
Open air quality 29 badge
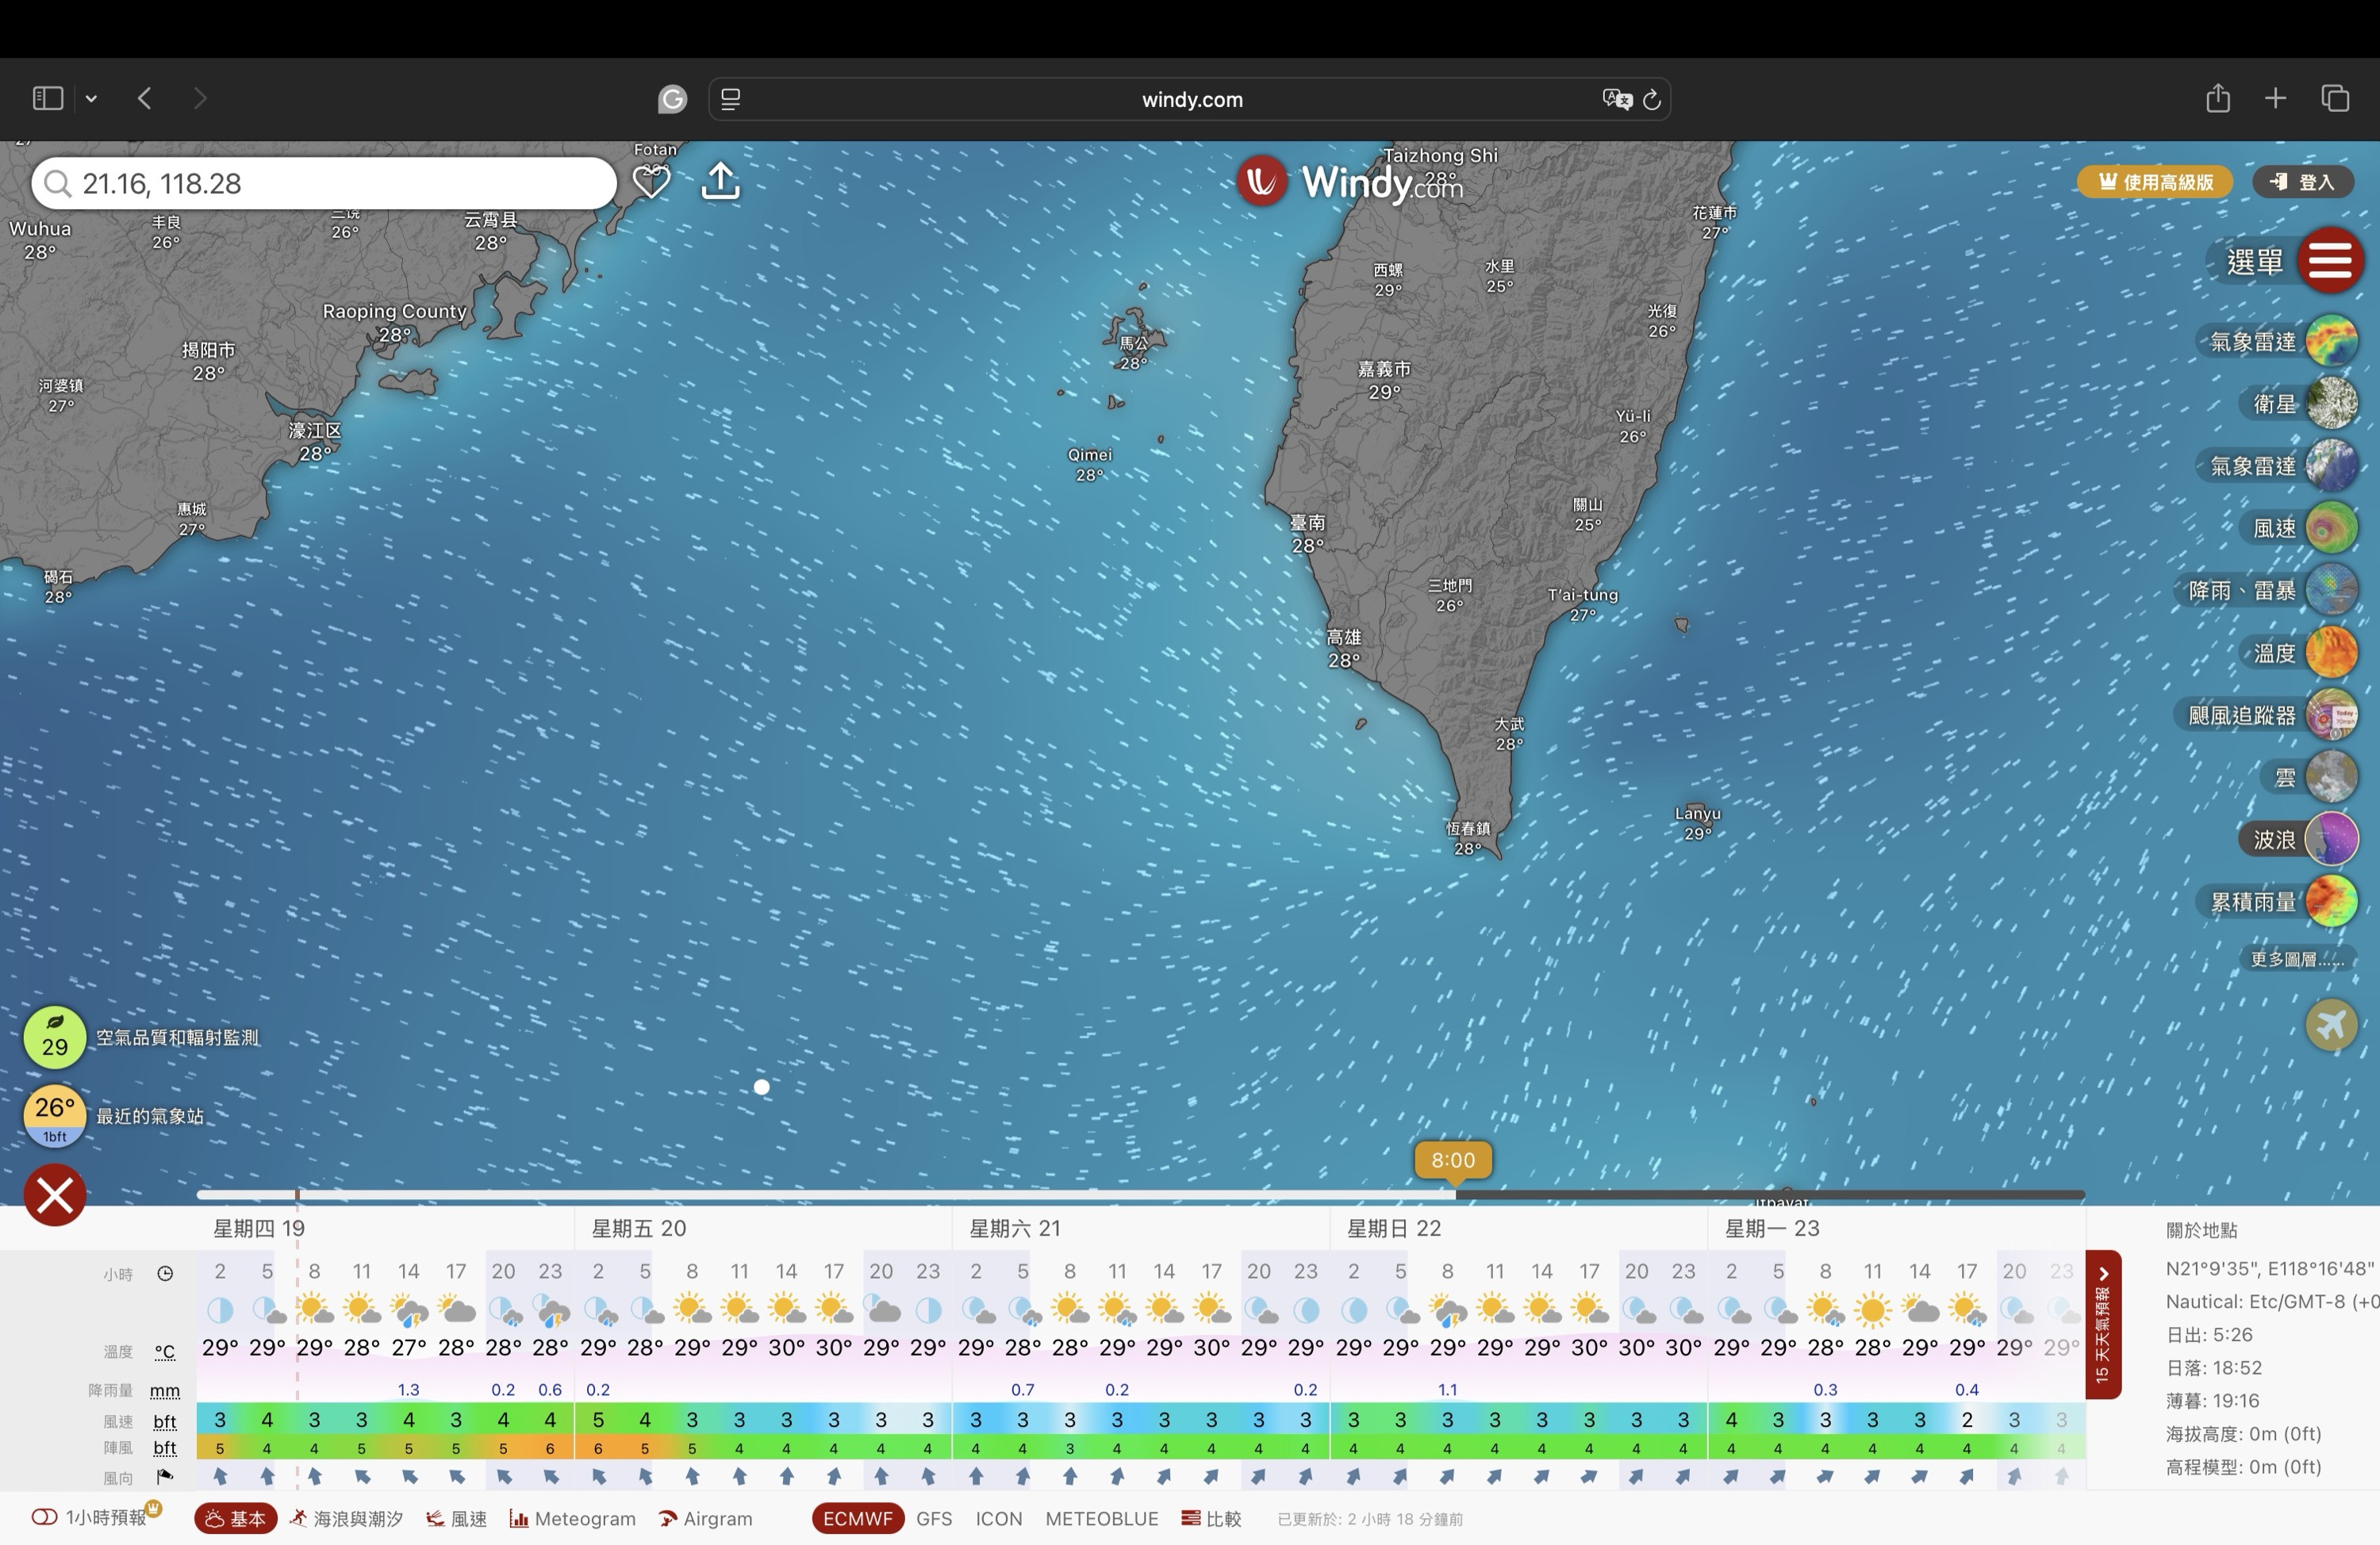(55, 1037)
